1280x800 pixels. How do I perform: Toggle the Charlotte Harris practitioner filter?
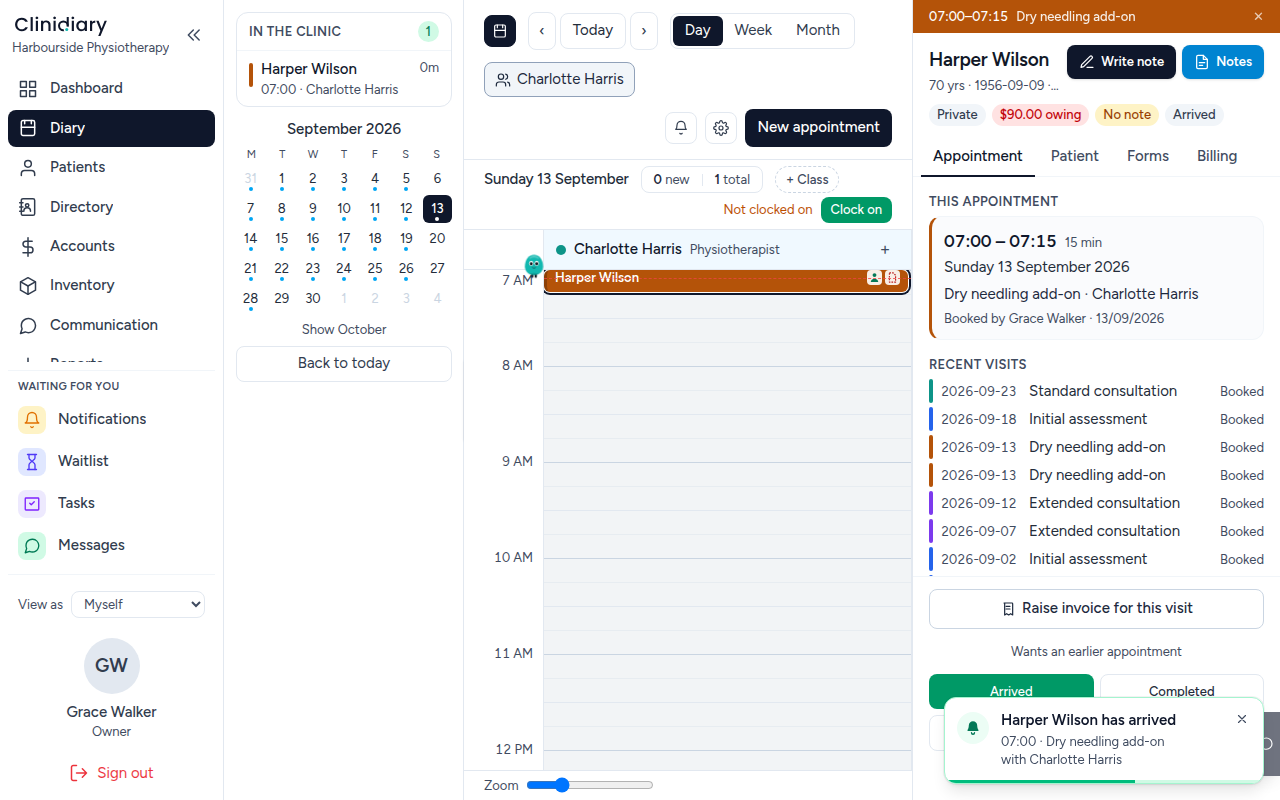click(559, 80)
